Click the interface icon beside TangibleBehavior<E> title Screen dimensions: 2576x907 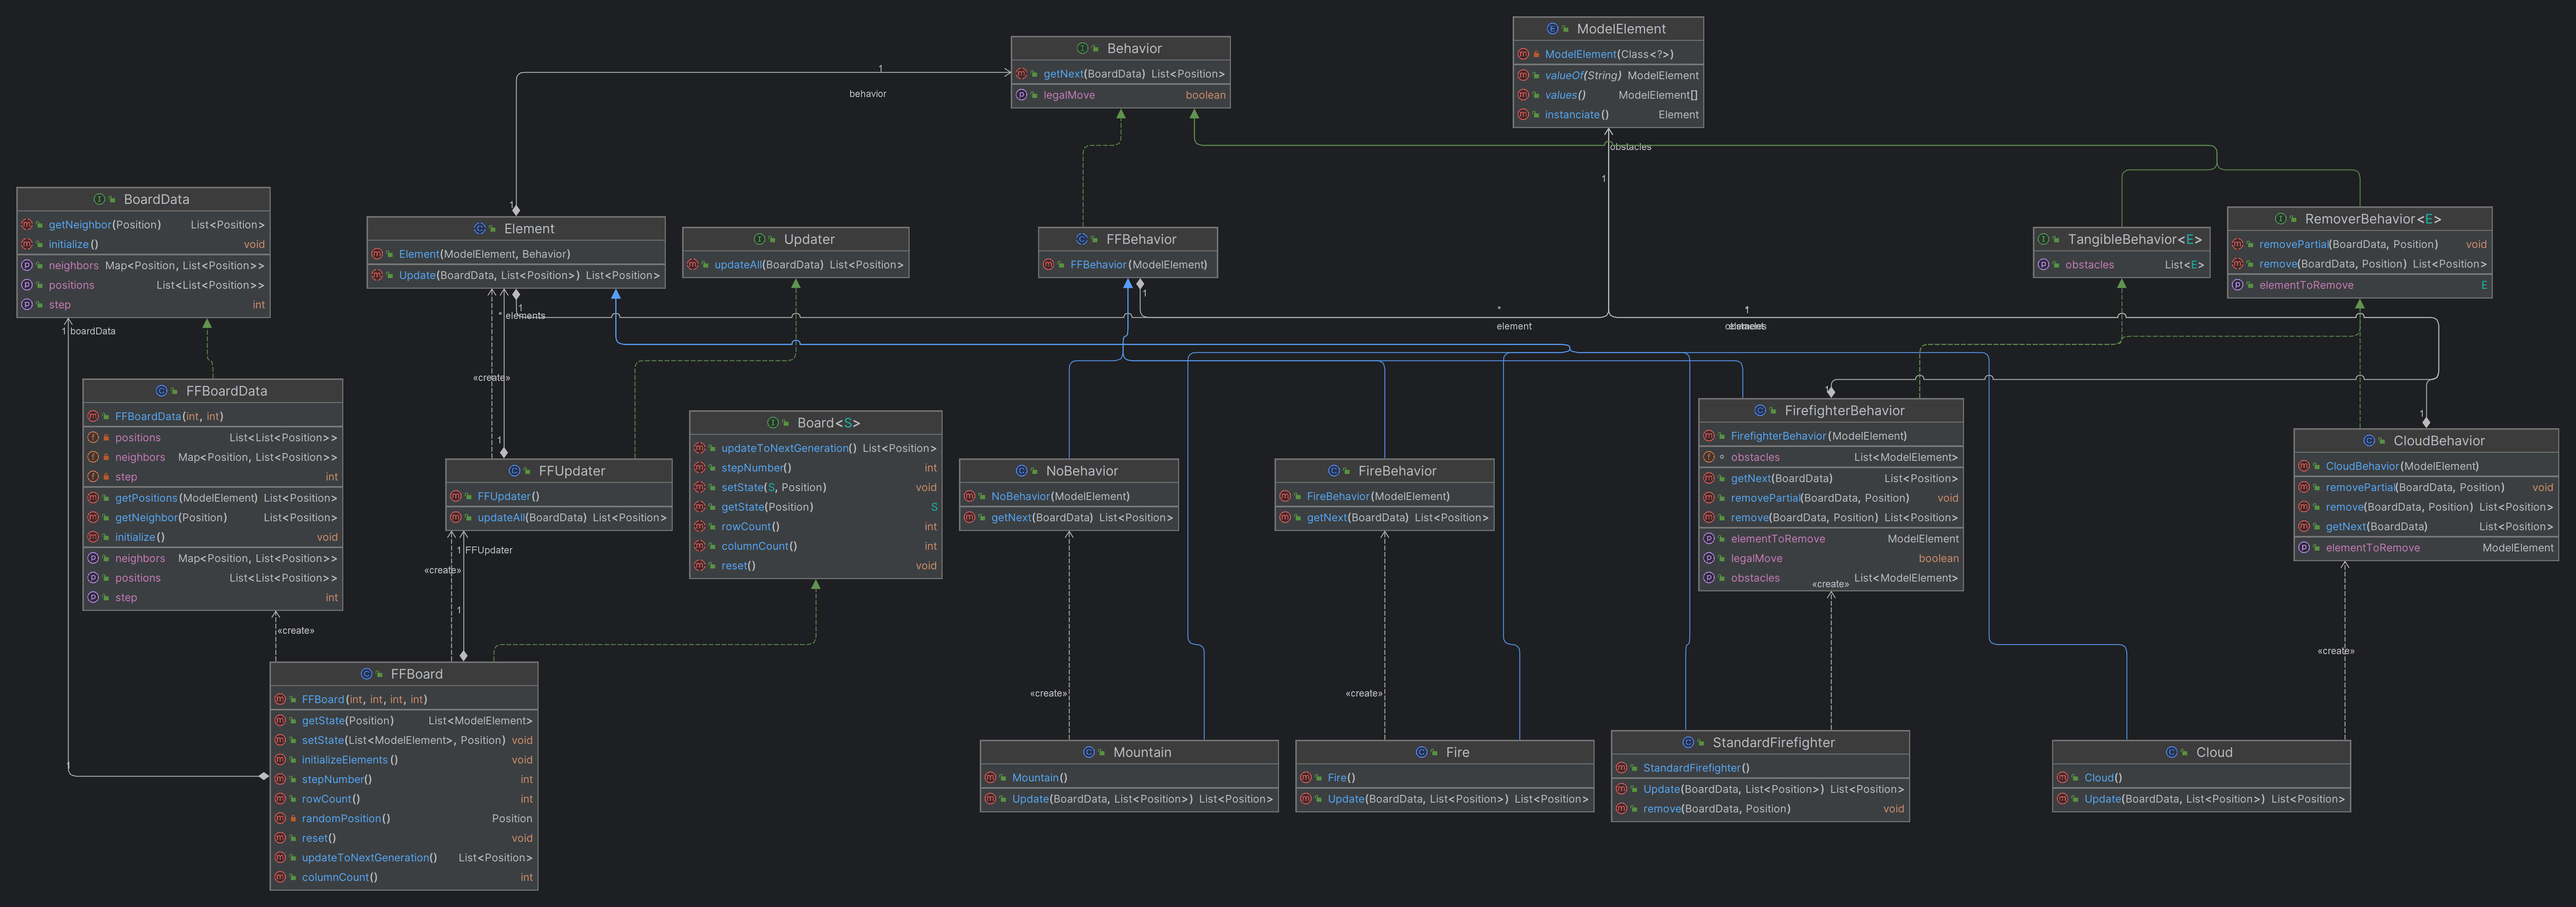[x=2043, y=239]
